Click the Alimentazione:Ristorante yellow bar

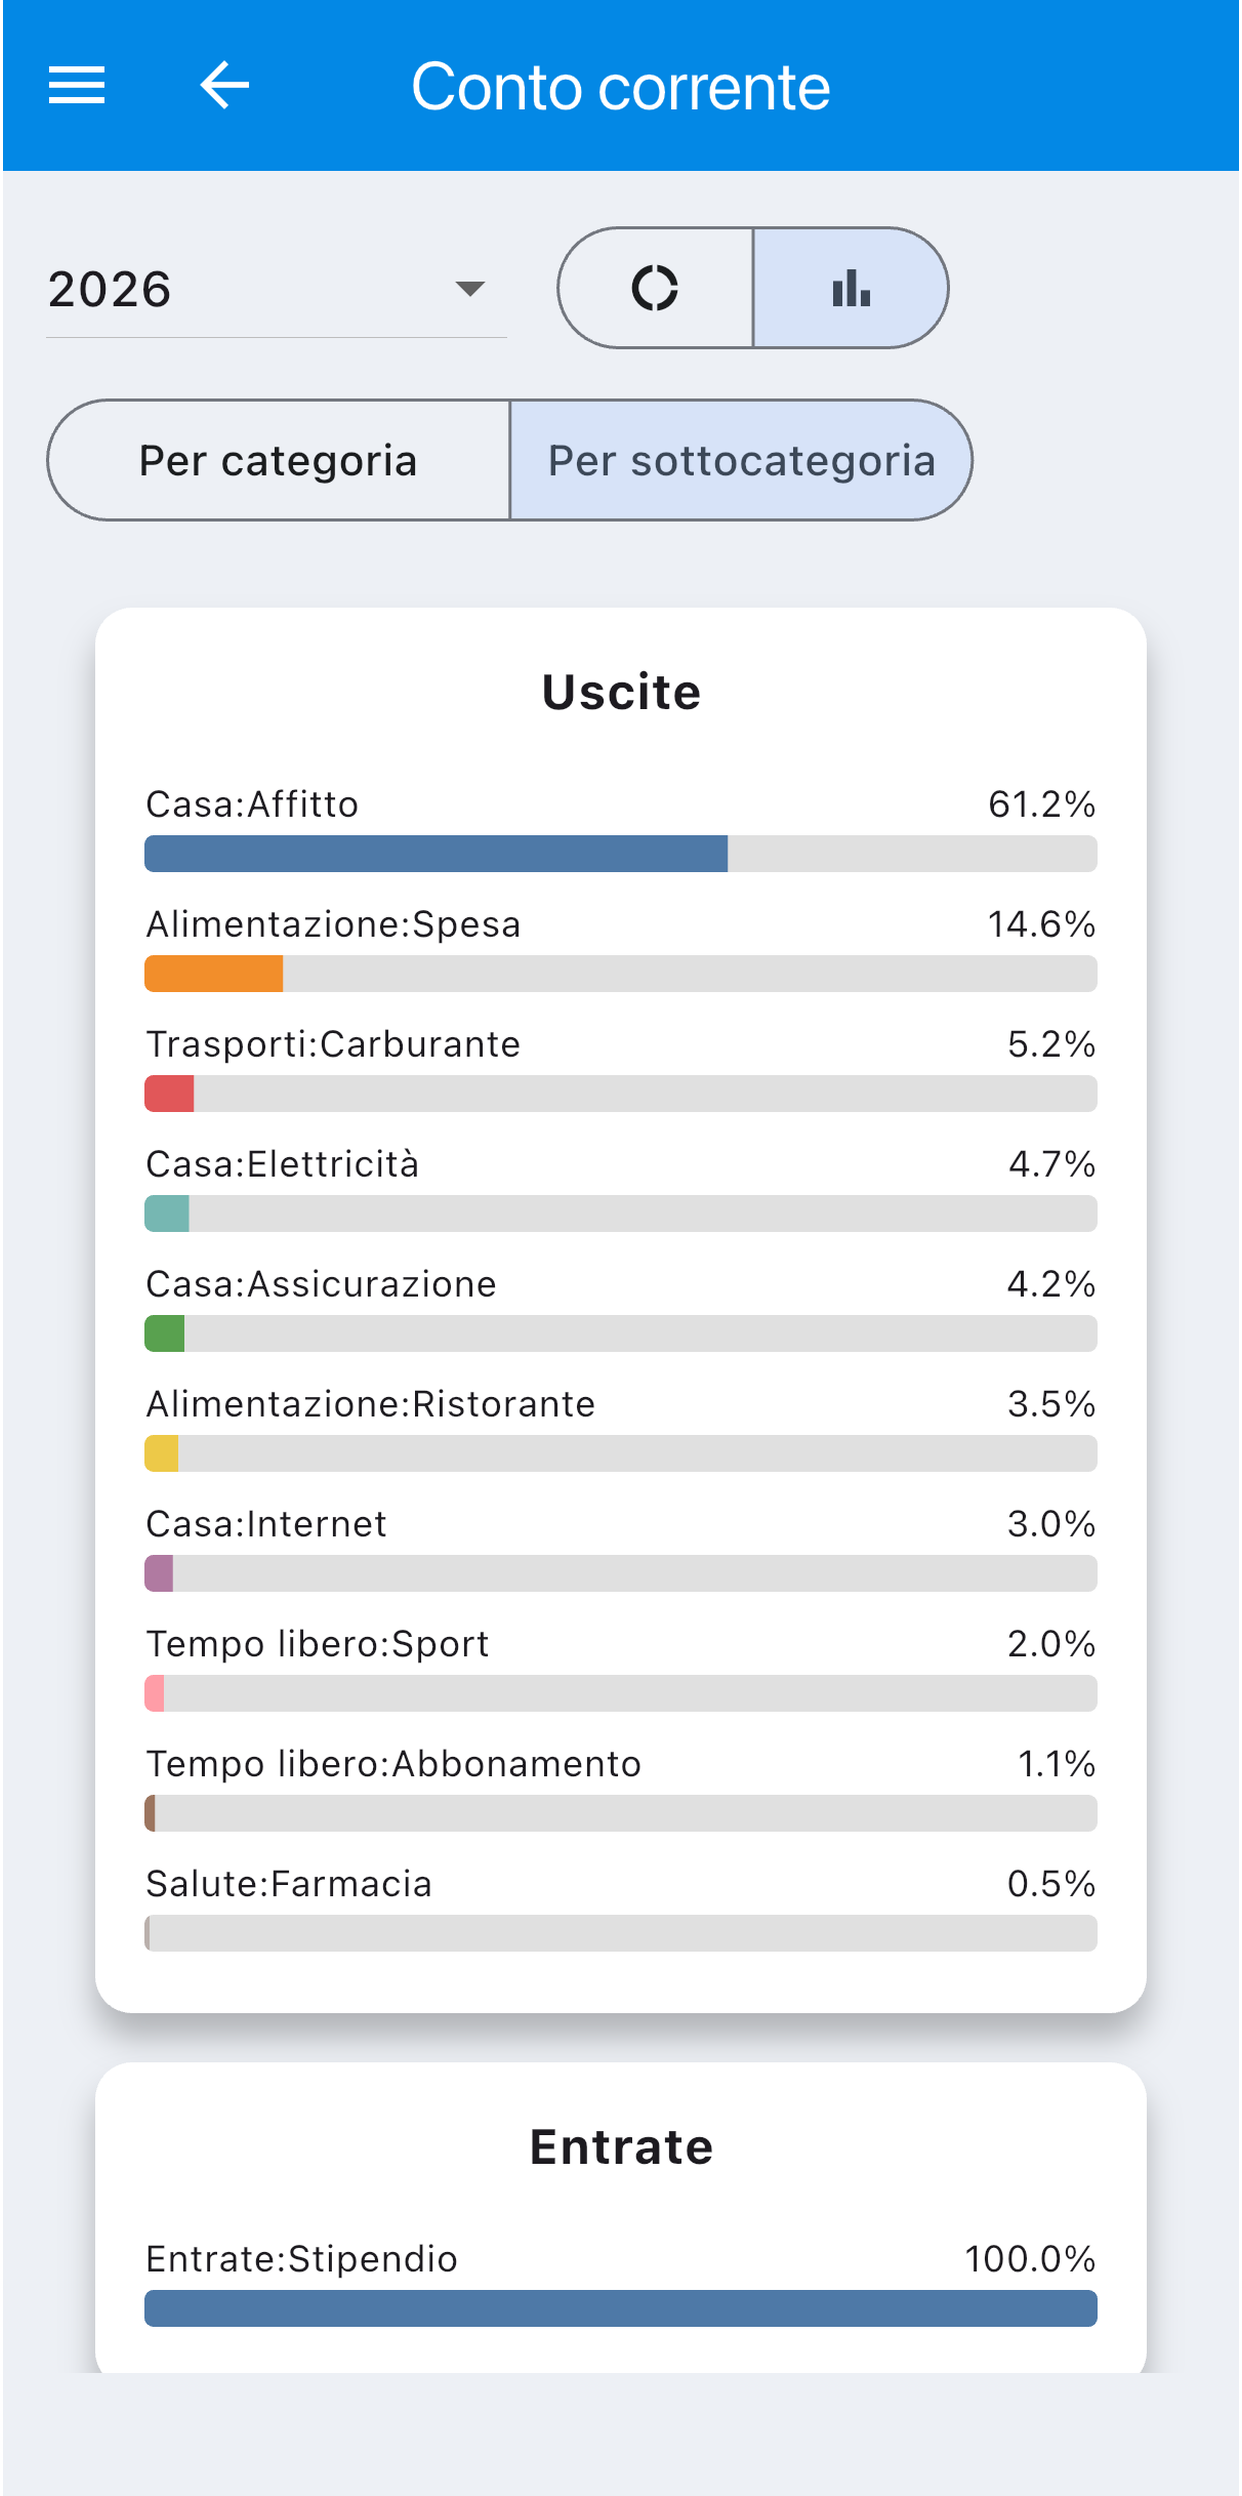pyautogui.click(x=162, y=1453)
